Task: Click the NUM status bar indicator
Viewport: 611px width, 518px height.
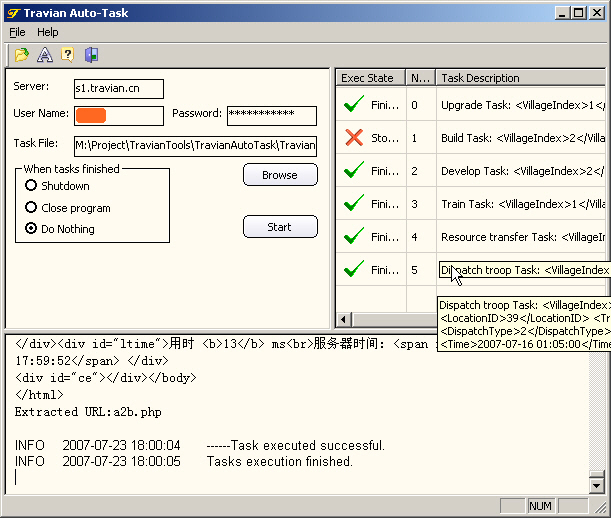Action: 540,506
